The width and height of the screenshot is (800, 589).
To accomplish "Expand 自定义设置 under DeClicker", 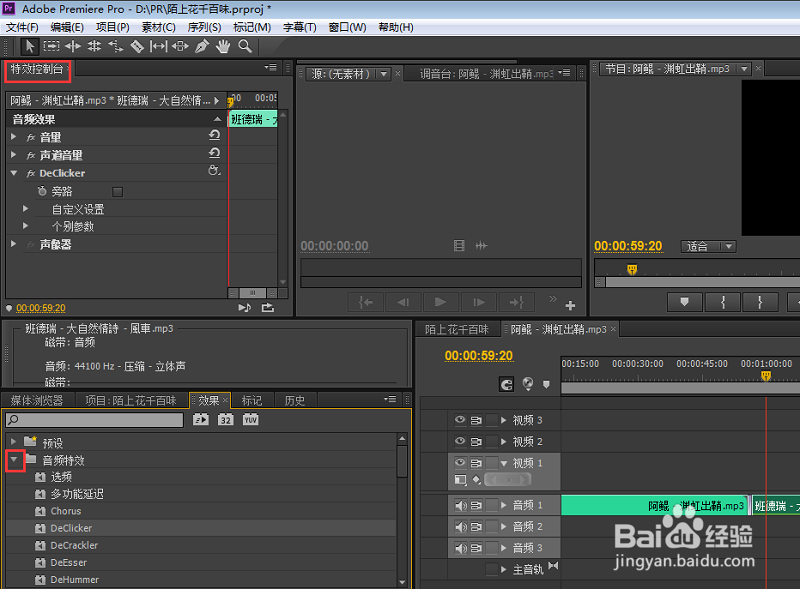I will [25, 209].
